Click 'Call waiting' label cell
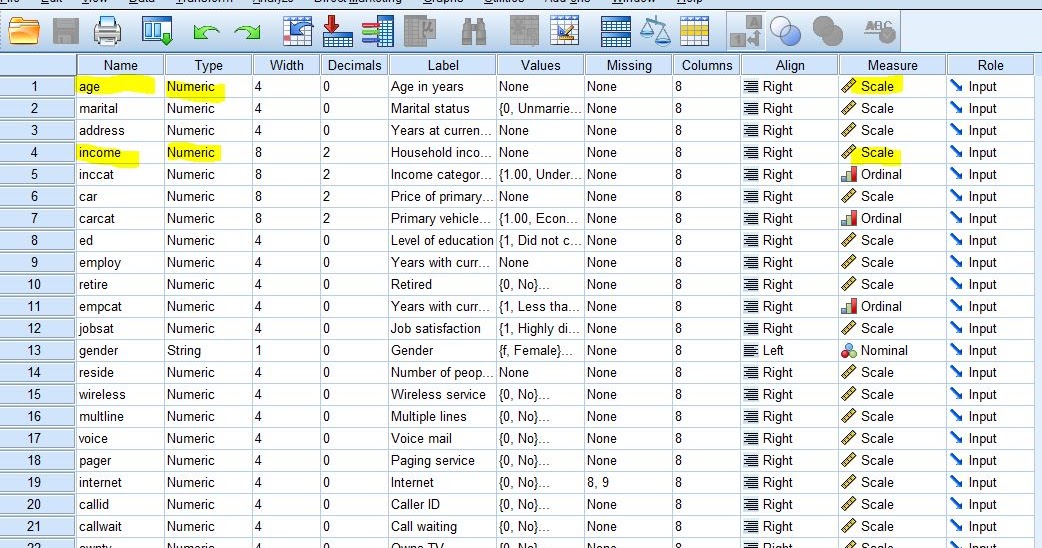This screenshot has width=1042, height=548. [x=443, y=527]
